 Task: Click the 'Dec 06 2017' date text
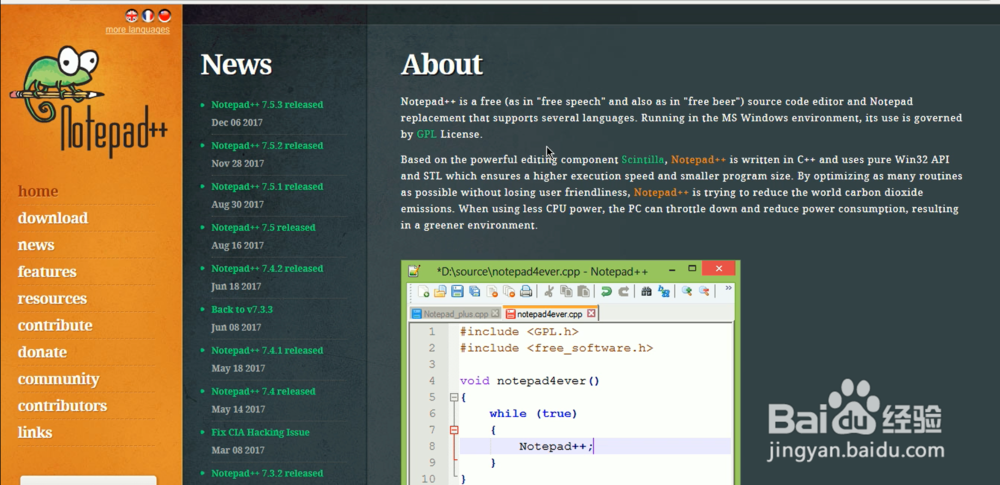[x=237, y=123]
